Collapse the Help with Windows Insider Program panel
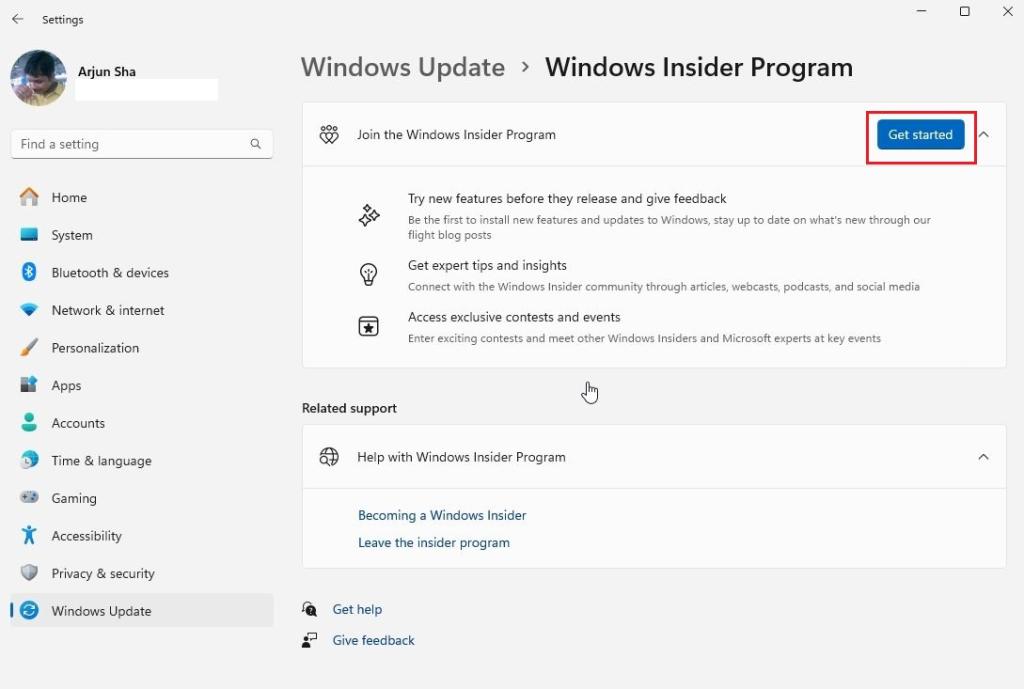1024x689 pixels. [983, 456]
